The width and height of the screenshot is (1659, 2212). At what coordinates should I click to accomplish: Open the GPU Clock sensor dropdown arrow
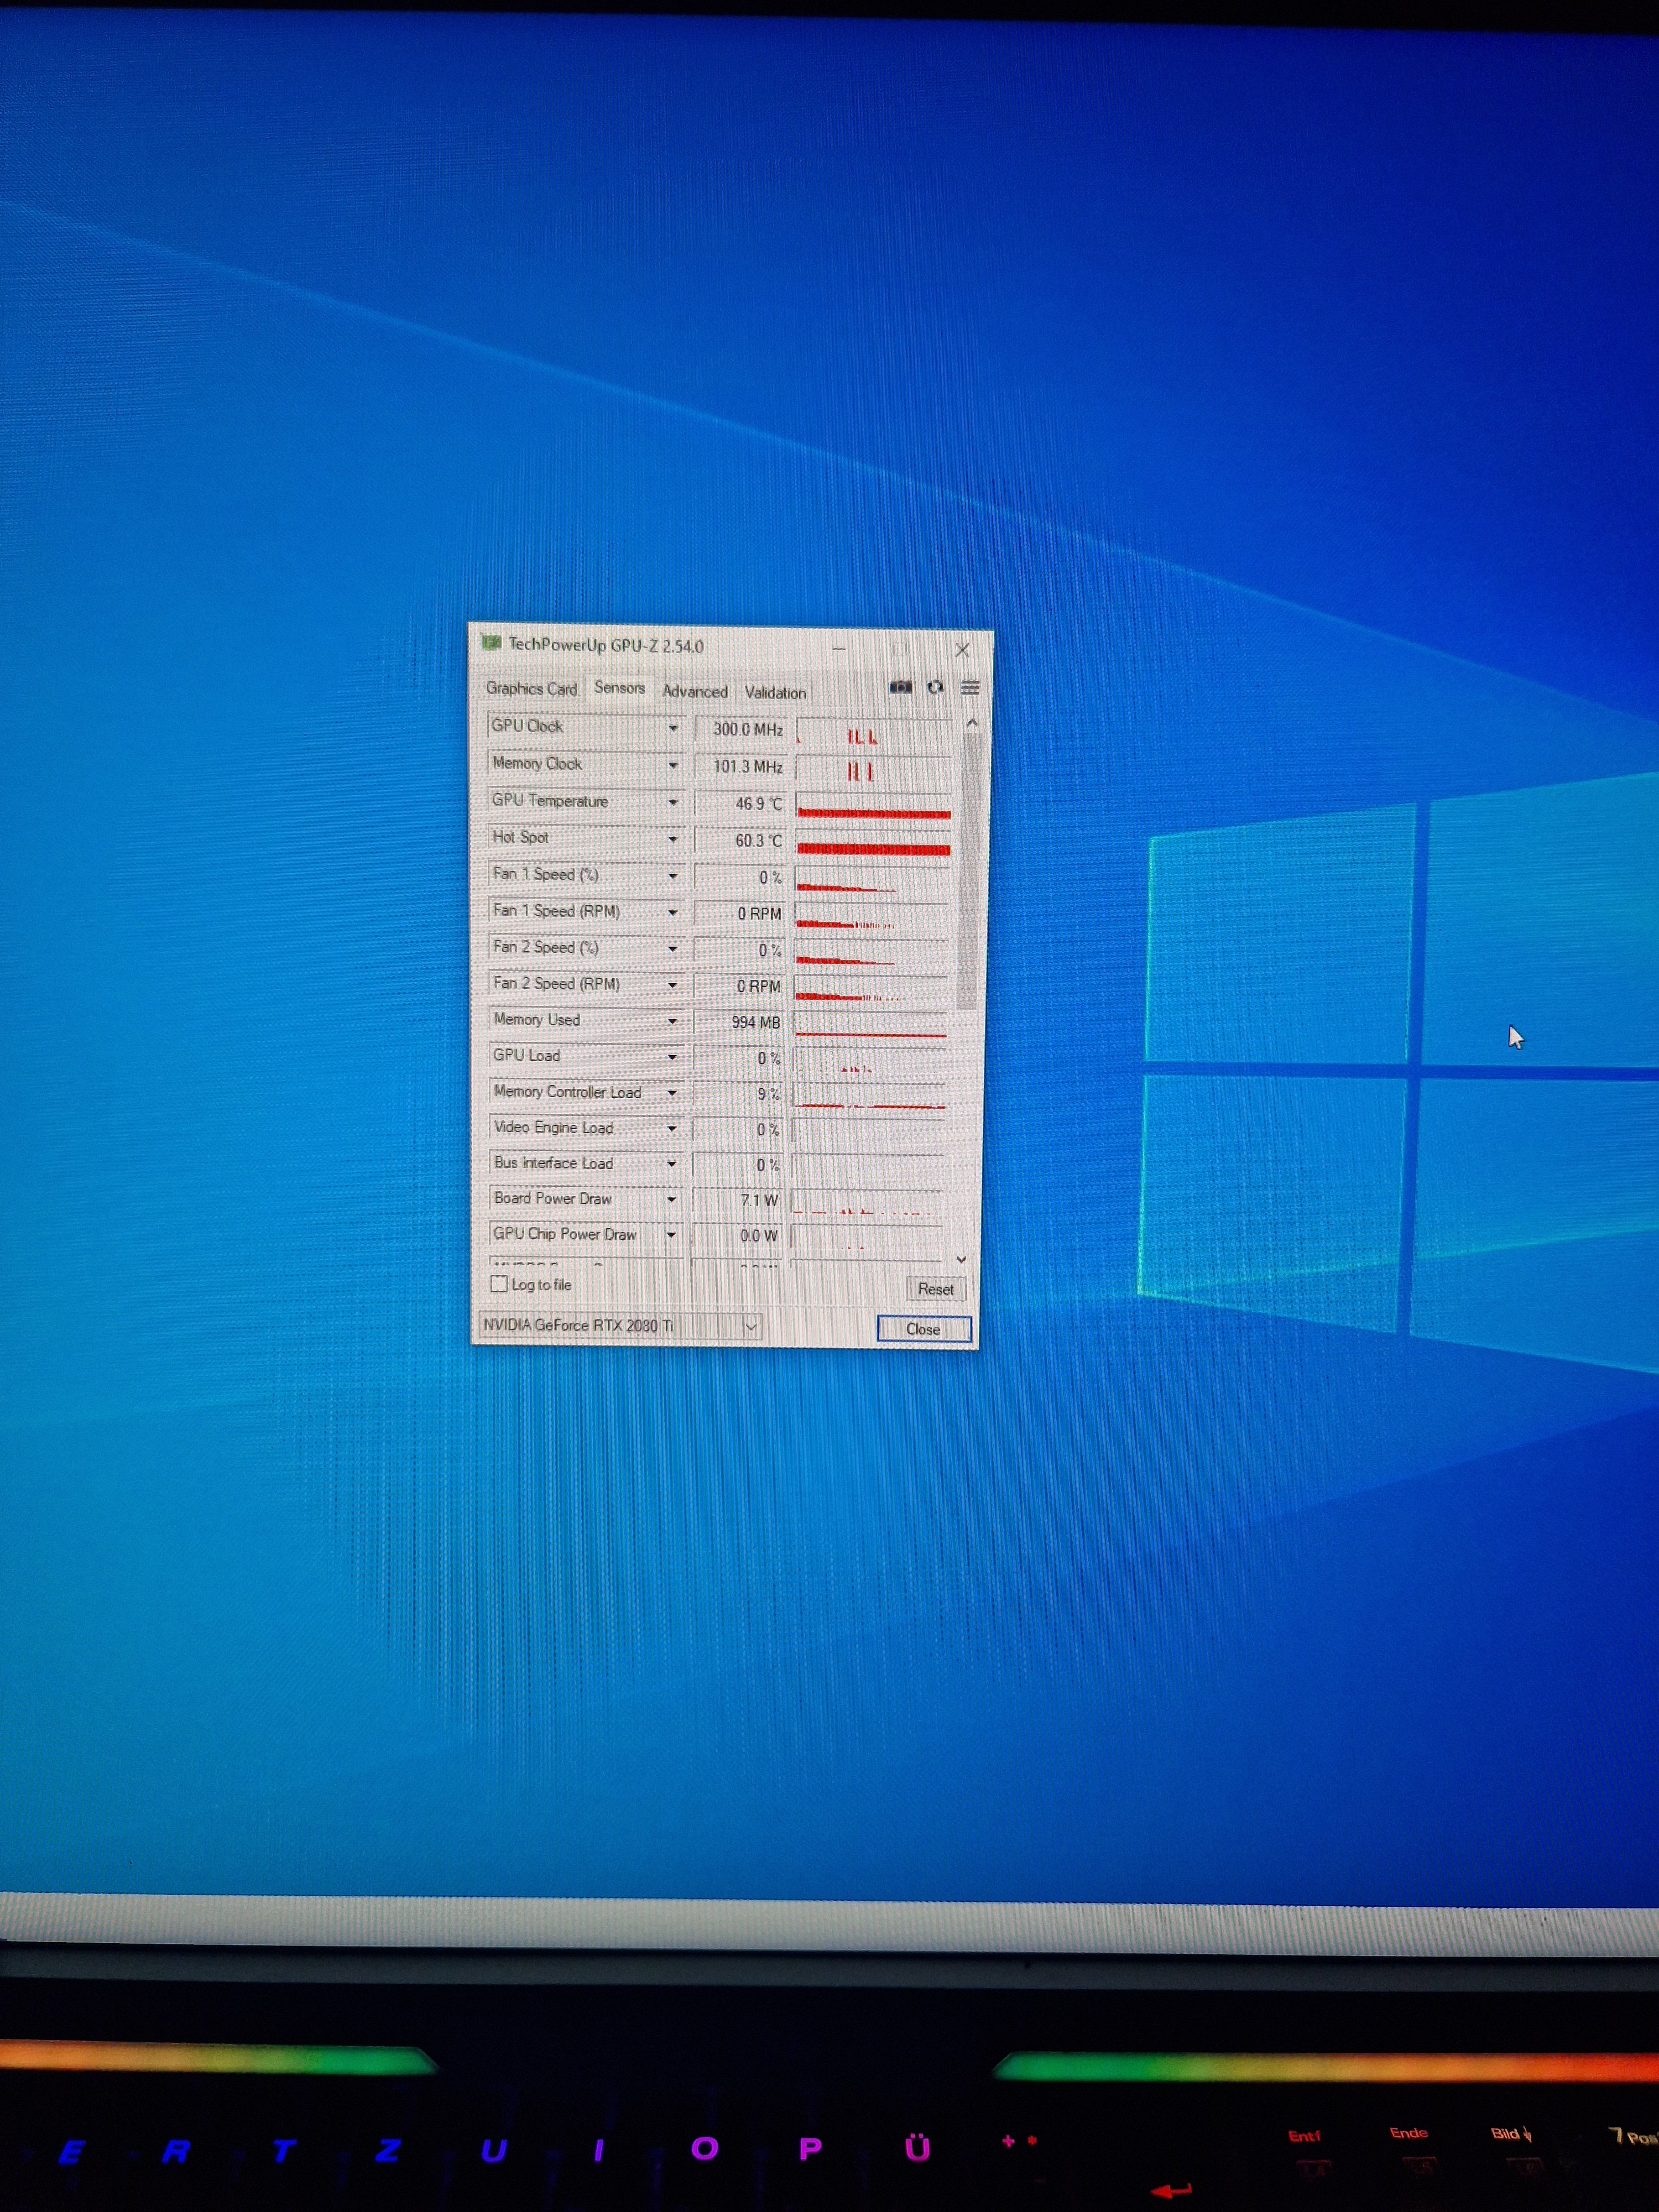pos(673,728)
